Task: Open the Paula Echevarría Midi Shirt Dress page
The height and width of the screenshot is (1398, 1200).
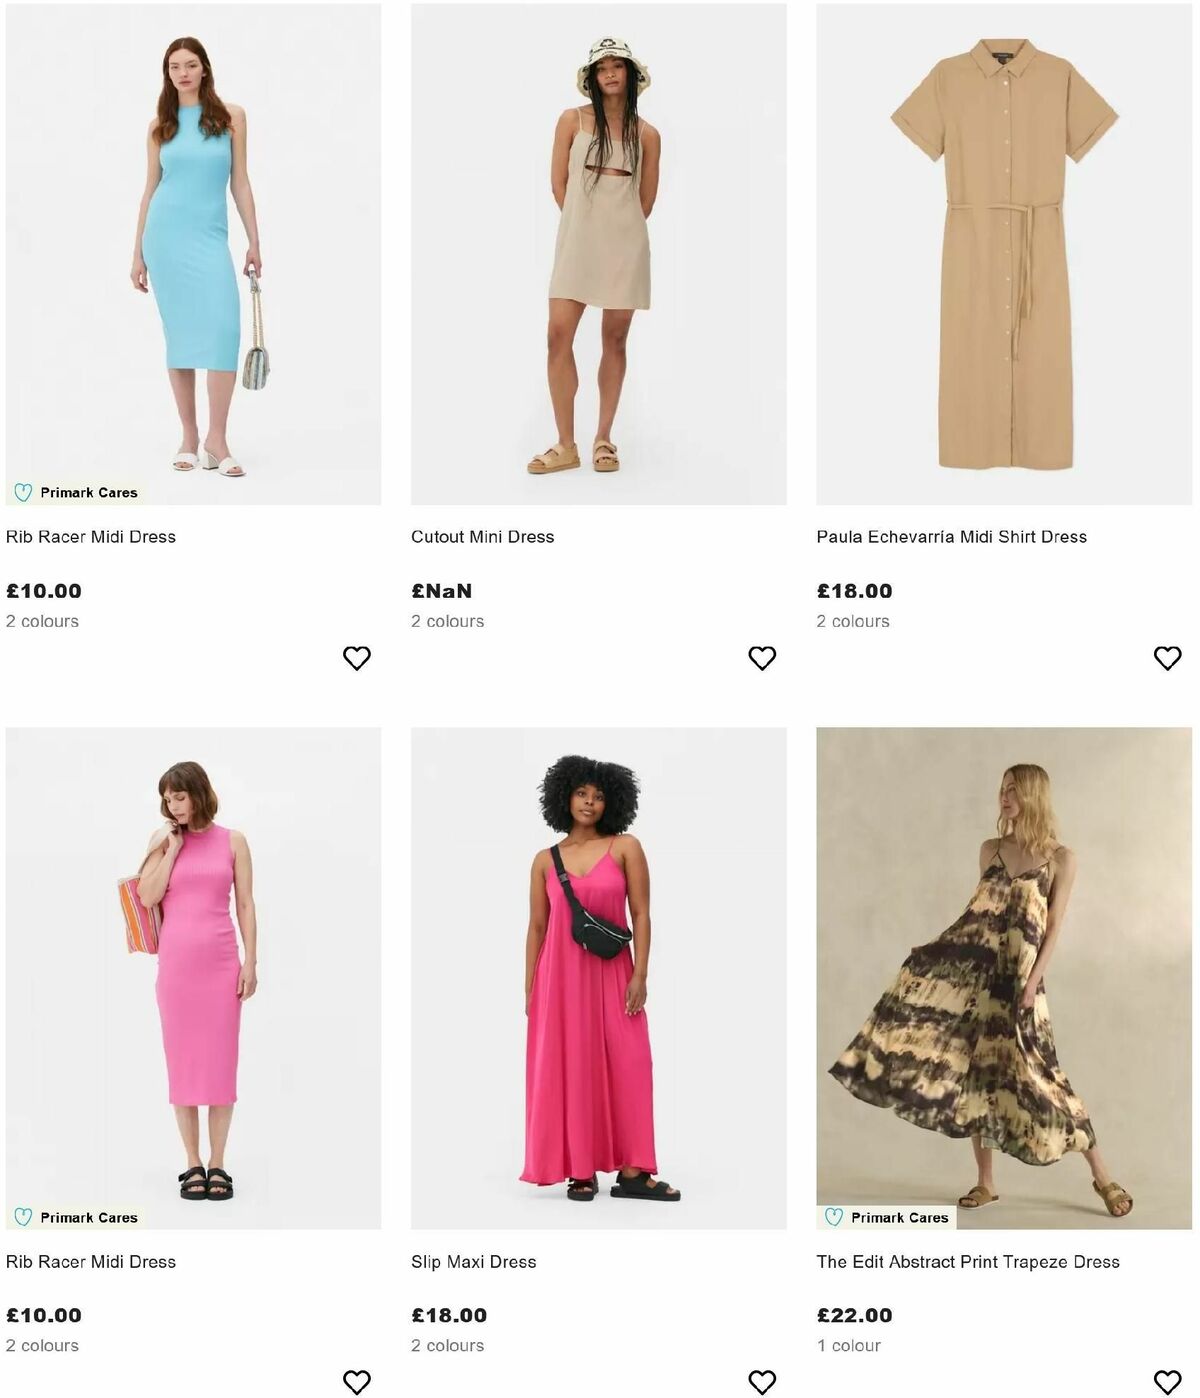Action: click(x=952, y=536)
